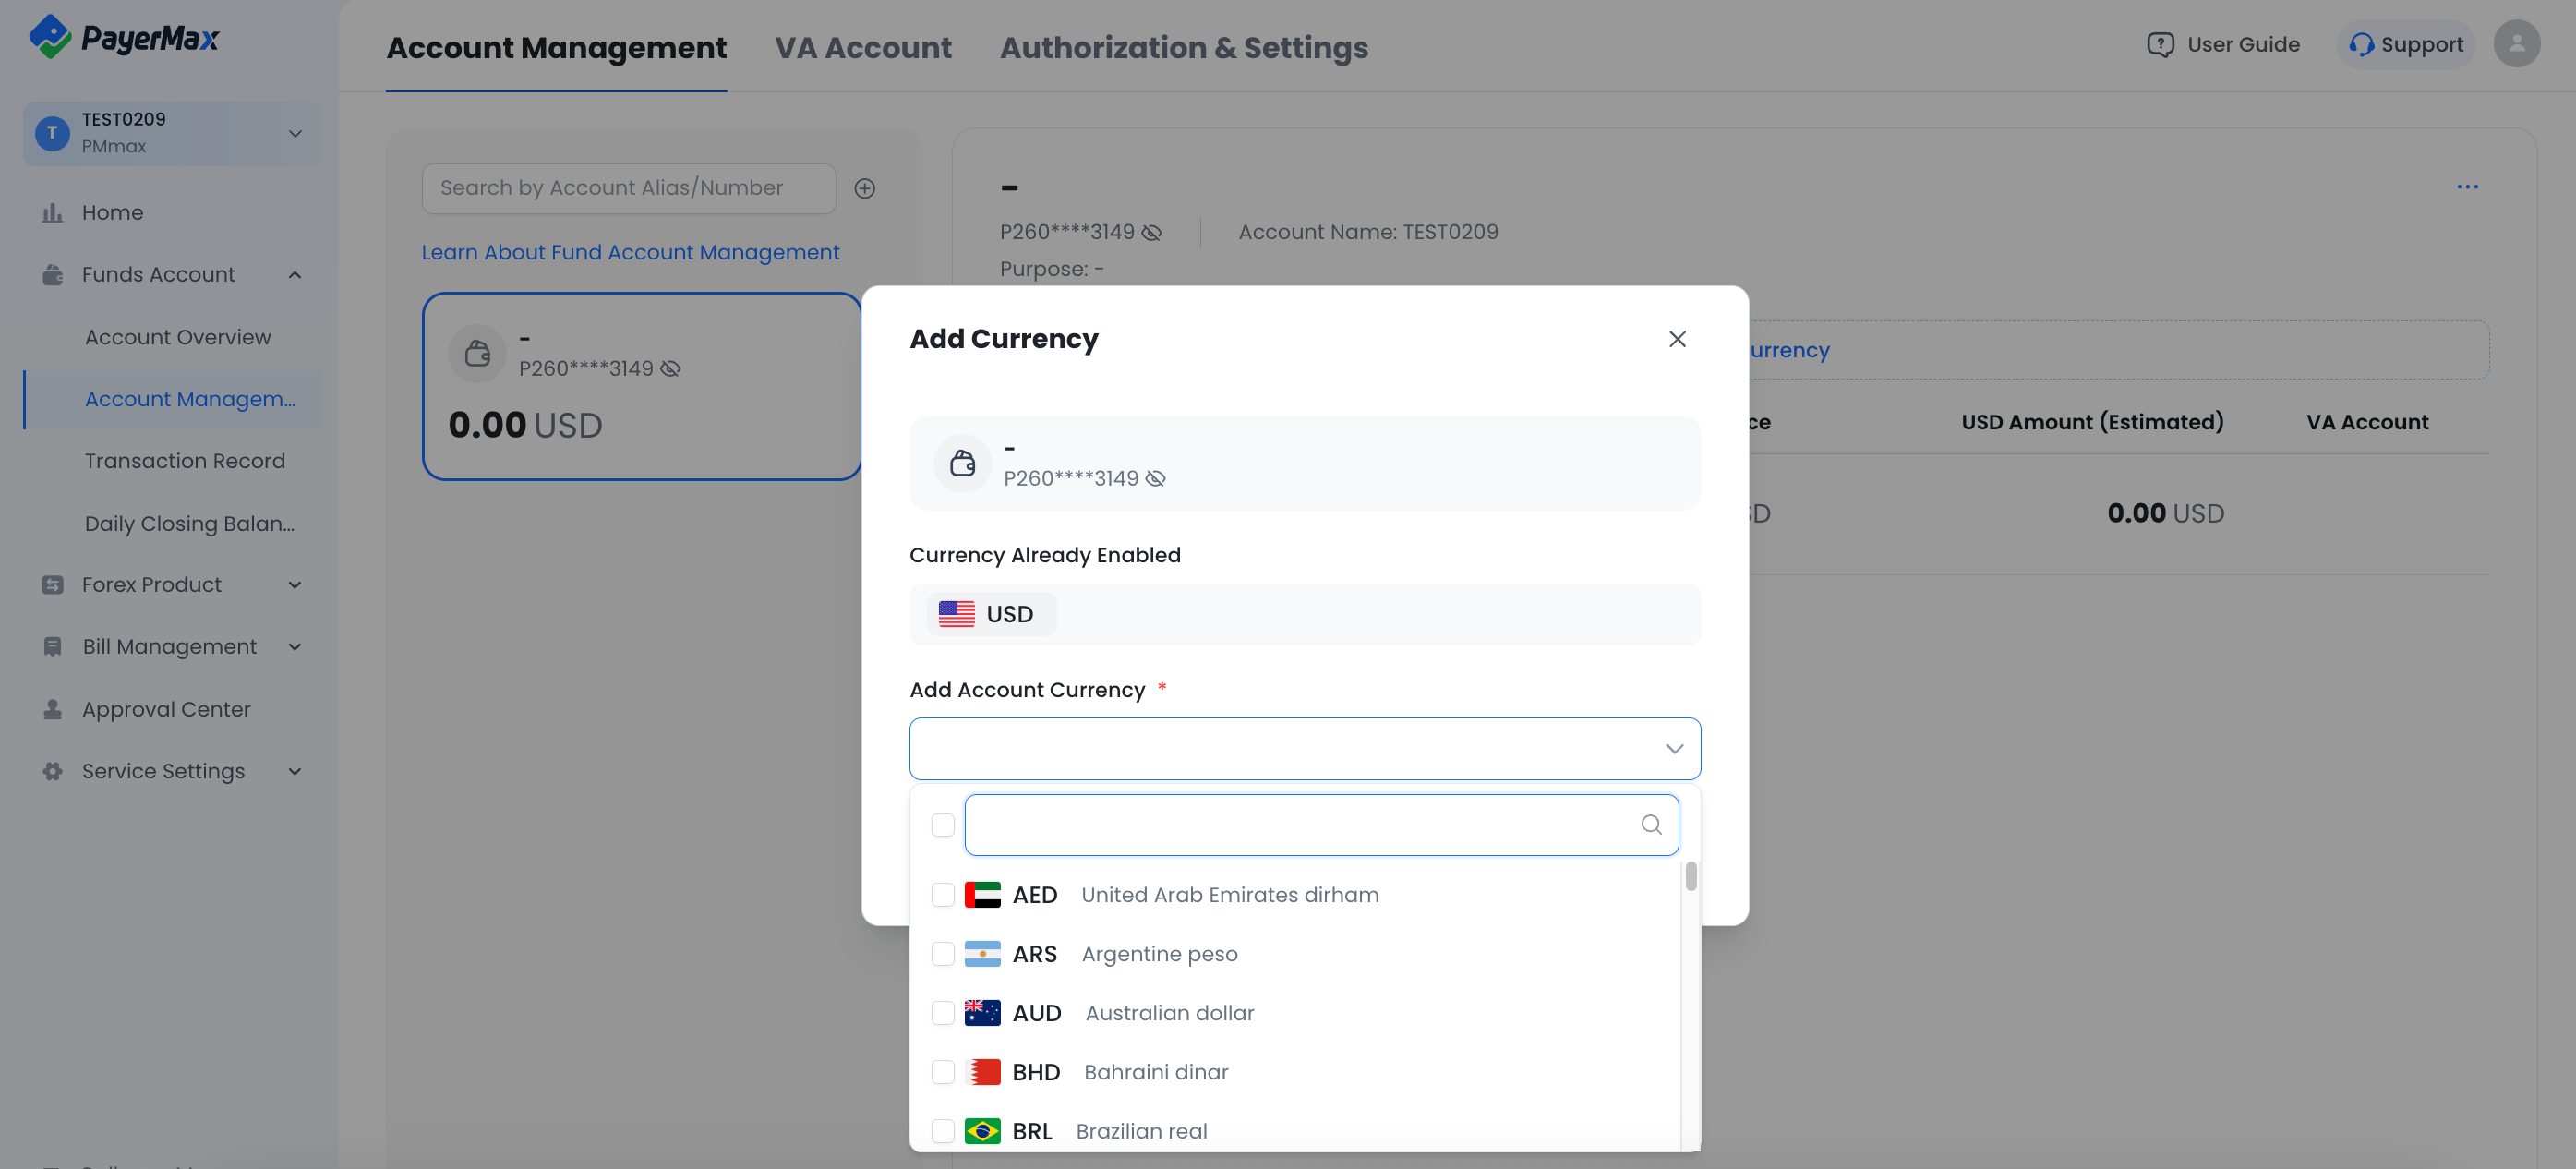Viewport: 2576px width, 1169px height.
Task: Click Account Name: TEST0209 text
Action: pyautogui.click(x=1368, y=233)
